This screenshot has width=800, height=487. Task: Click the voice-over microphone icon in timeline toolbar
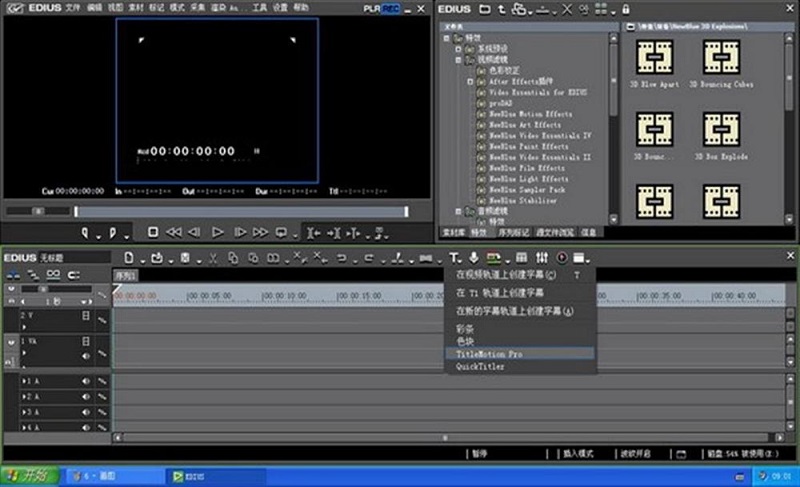473,258
